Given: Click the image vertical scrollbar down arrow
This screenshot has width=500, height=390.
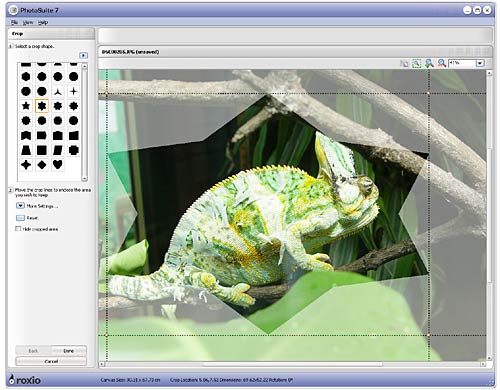Looking at the screenshot, I should click(x=489, y=358).
